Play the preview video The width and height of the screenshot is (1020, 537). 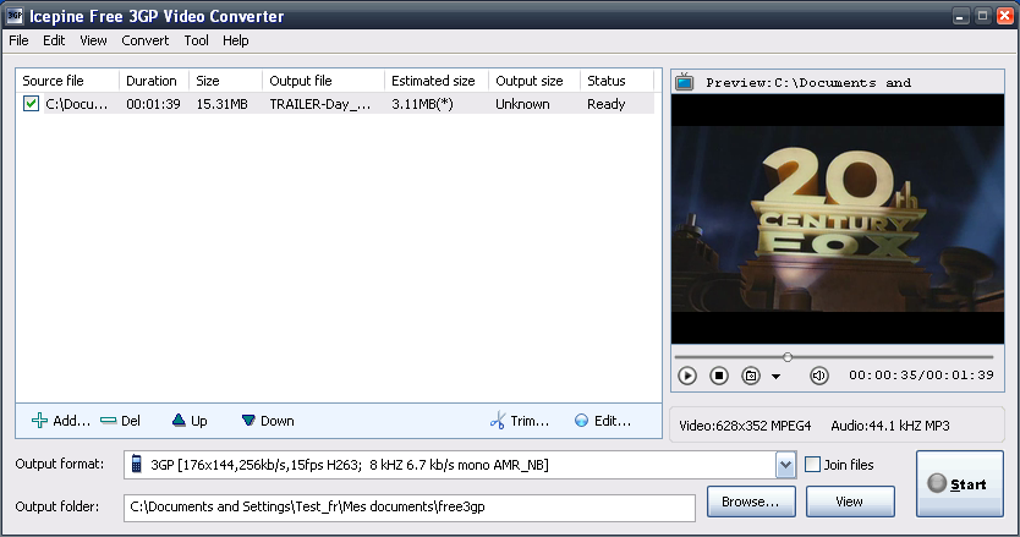pos(687,376)
